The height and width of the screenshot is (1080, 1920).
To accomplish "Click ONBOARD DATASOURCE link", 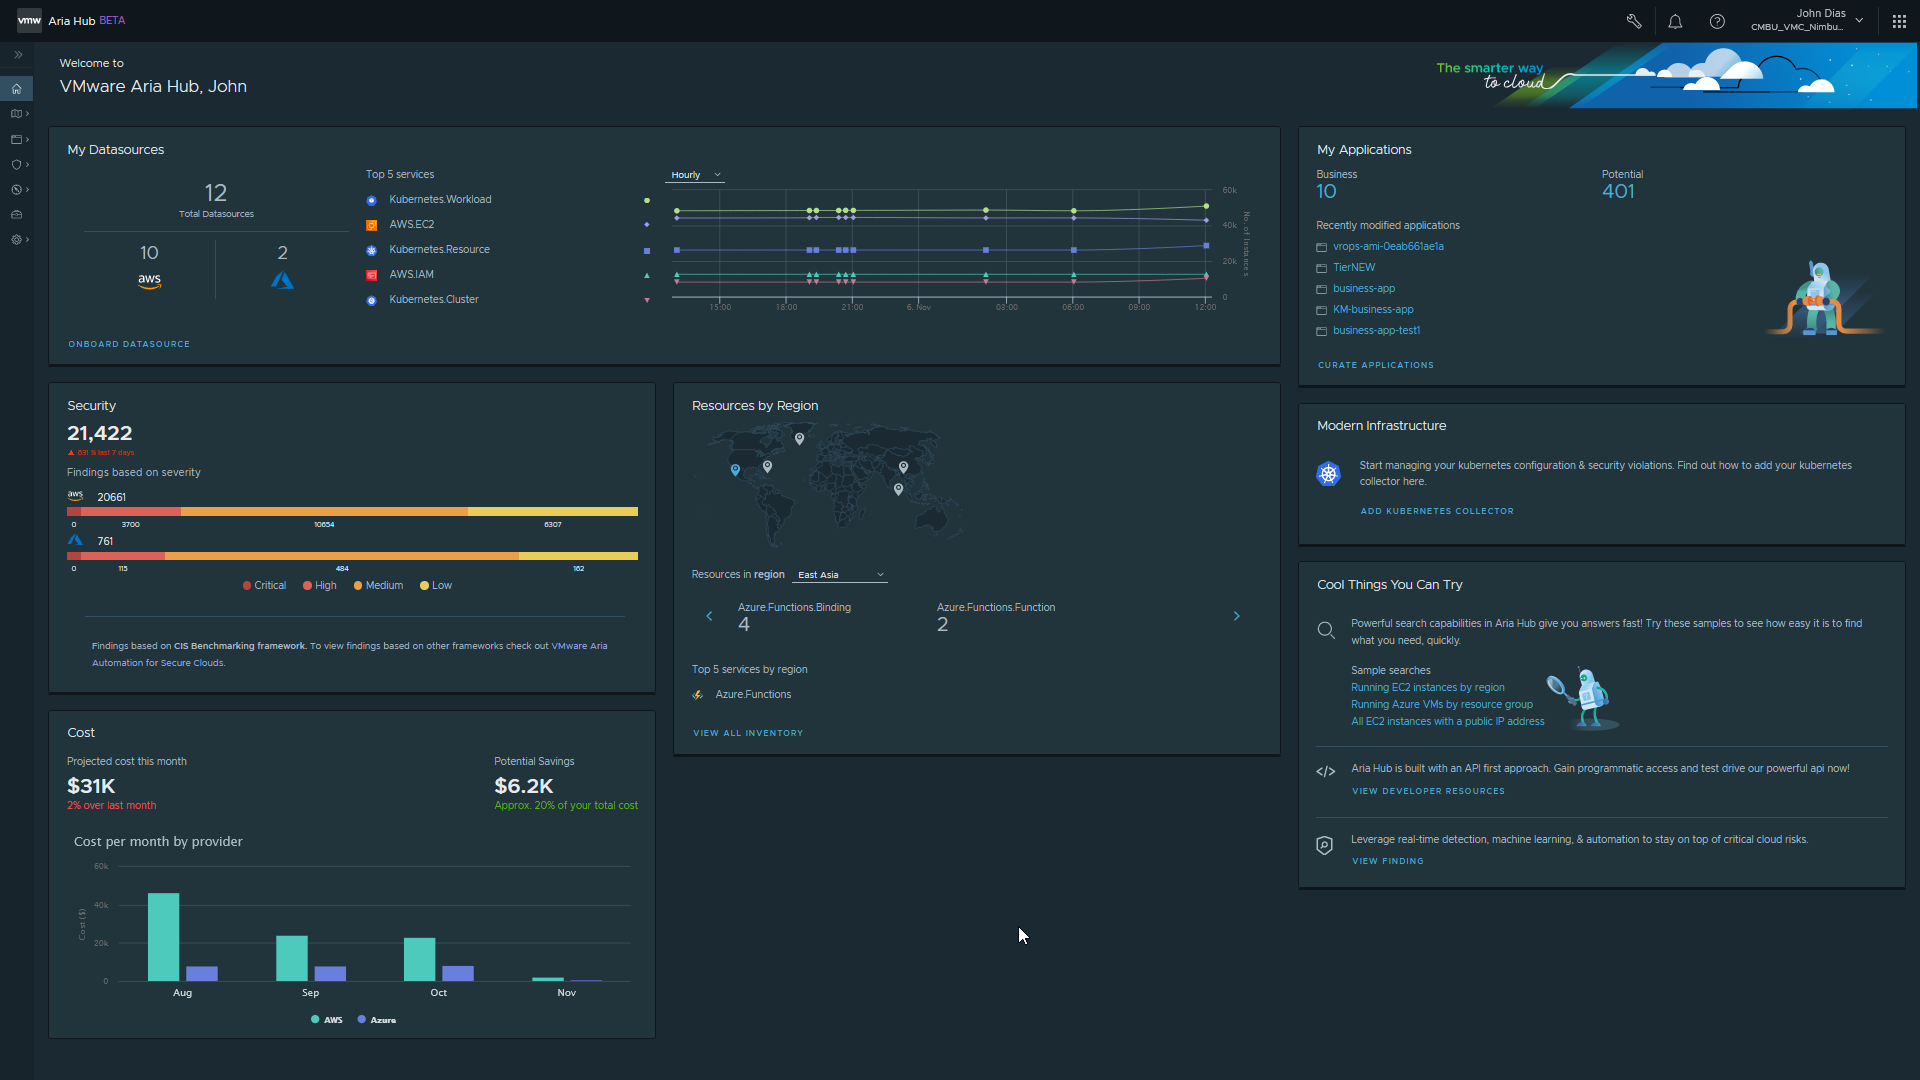I will tap(129, 344).
